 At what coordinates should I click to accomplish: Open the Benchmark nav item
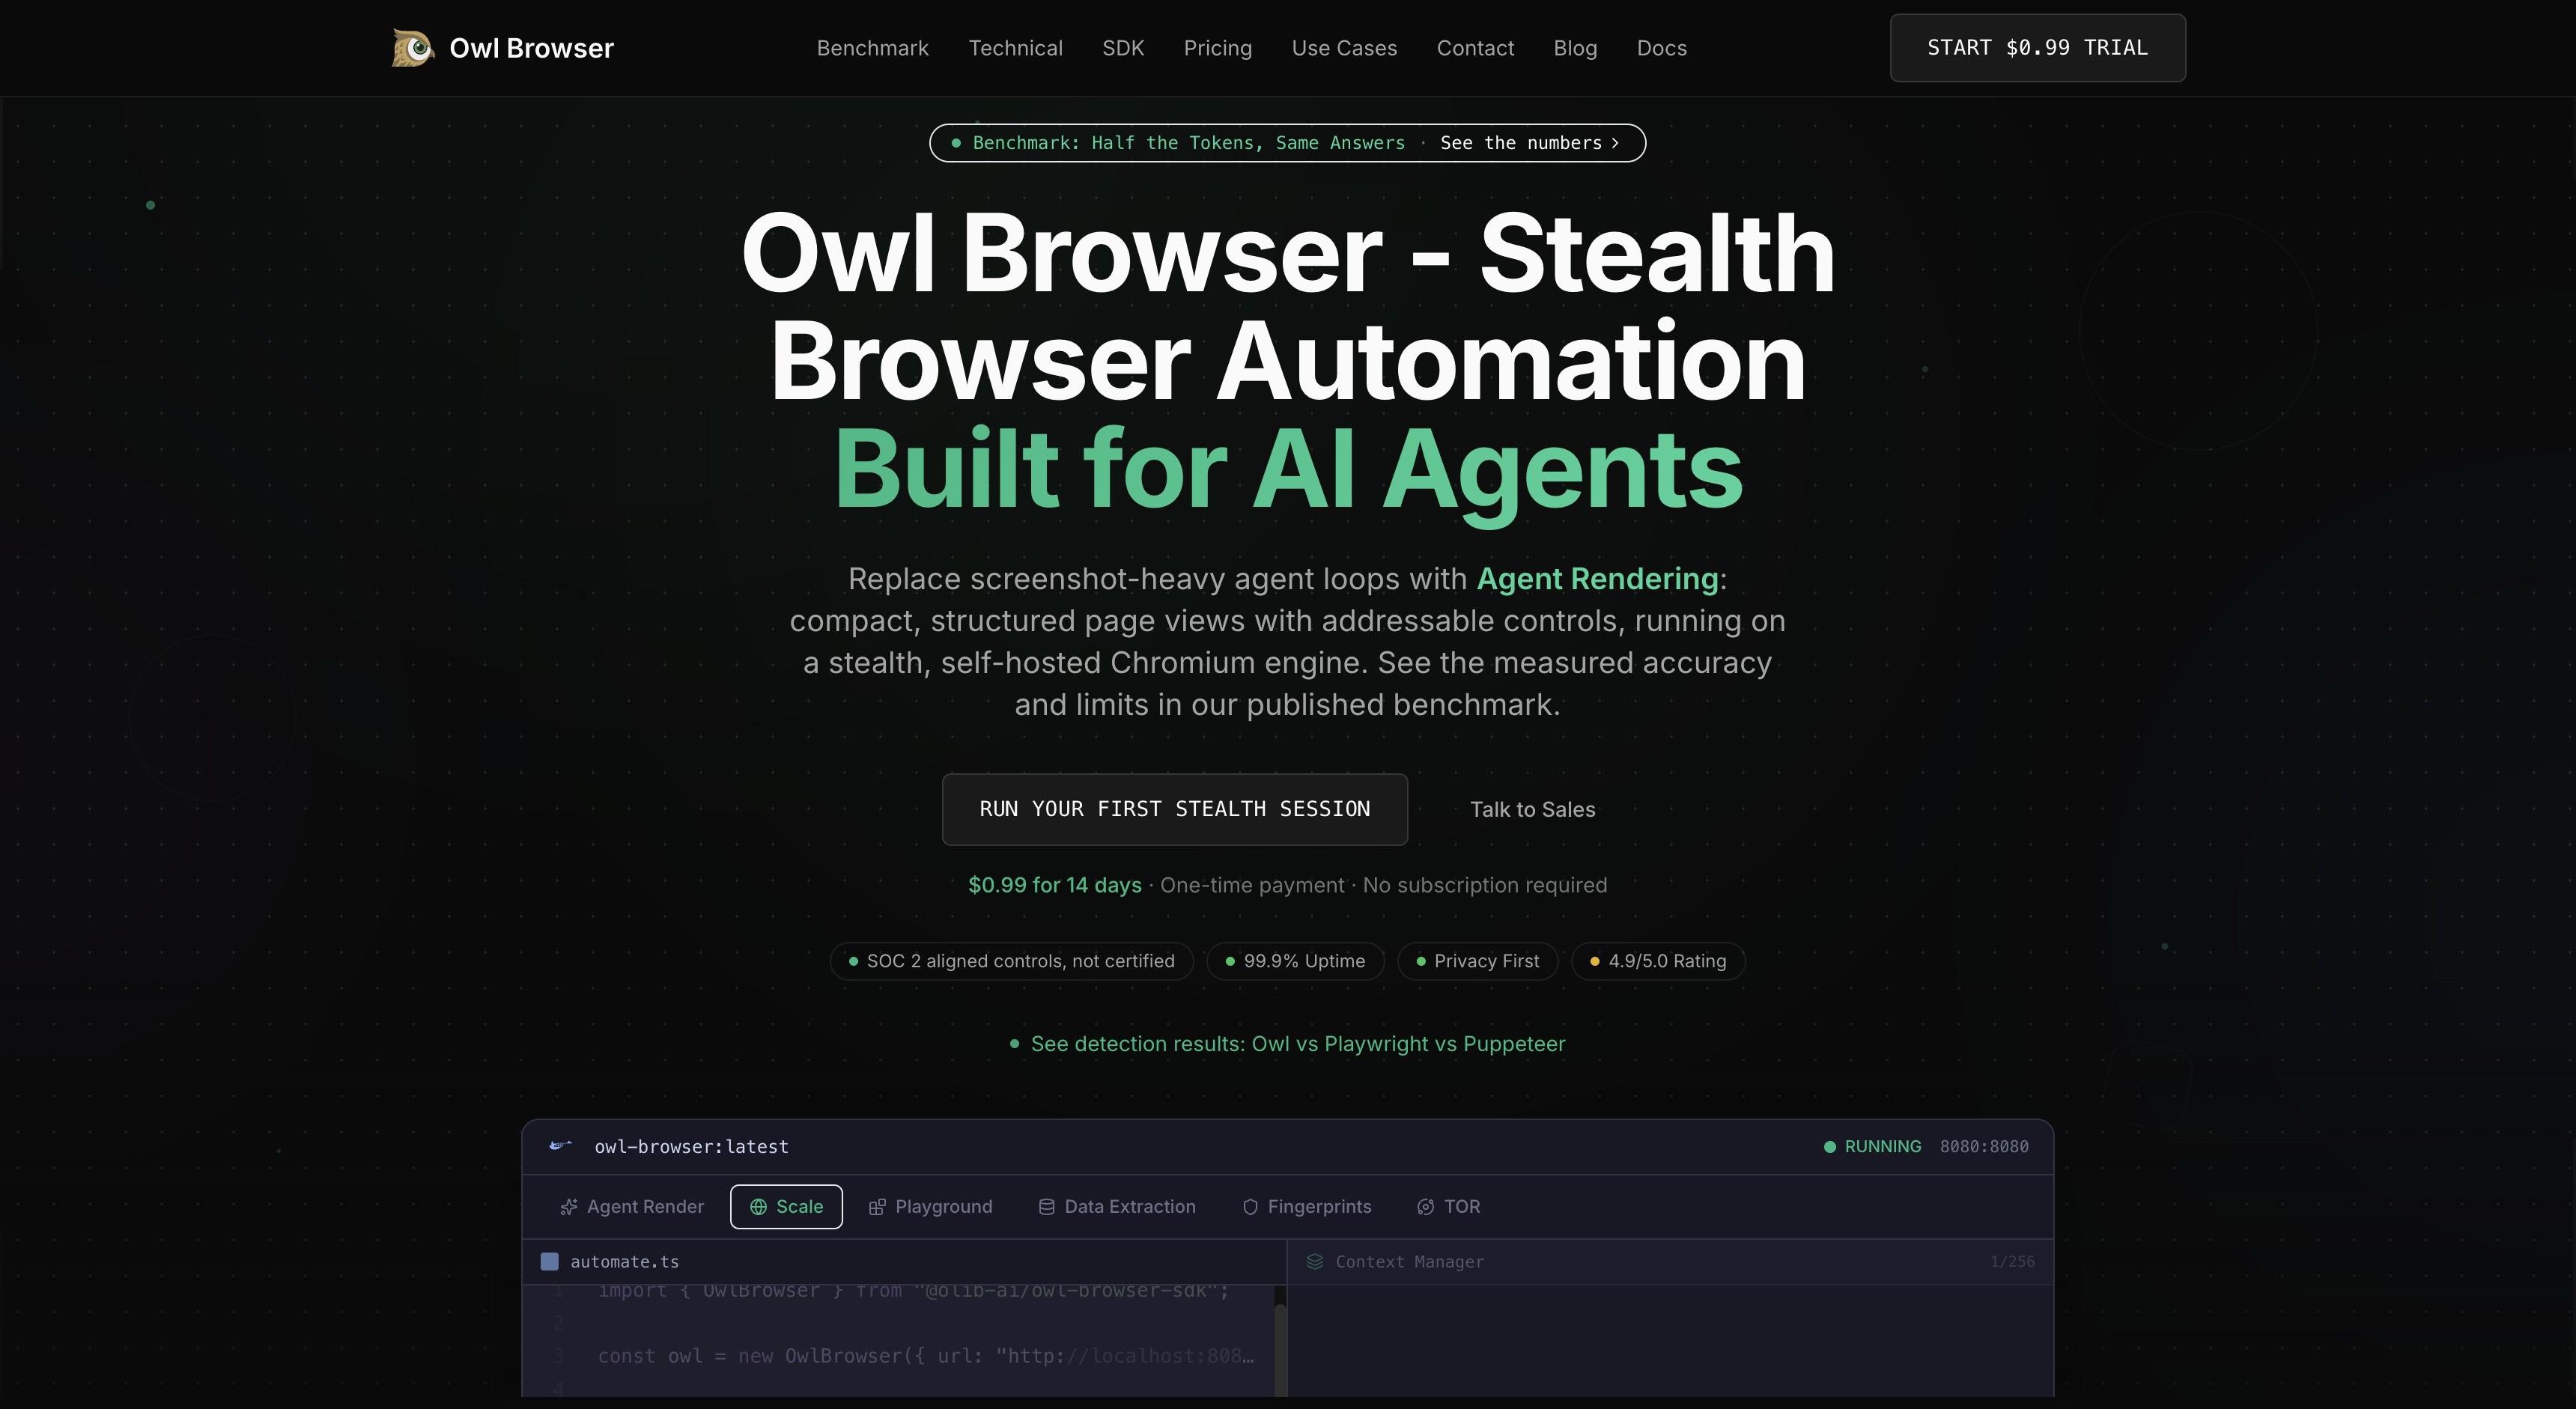872,48
